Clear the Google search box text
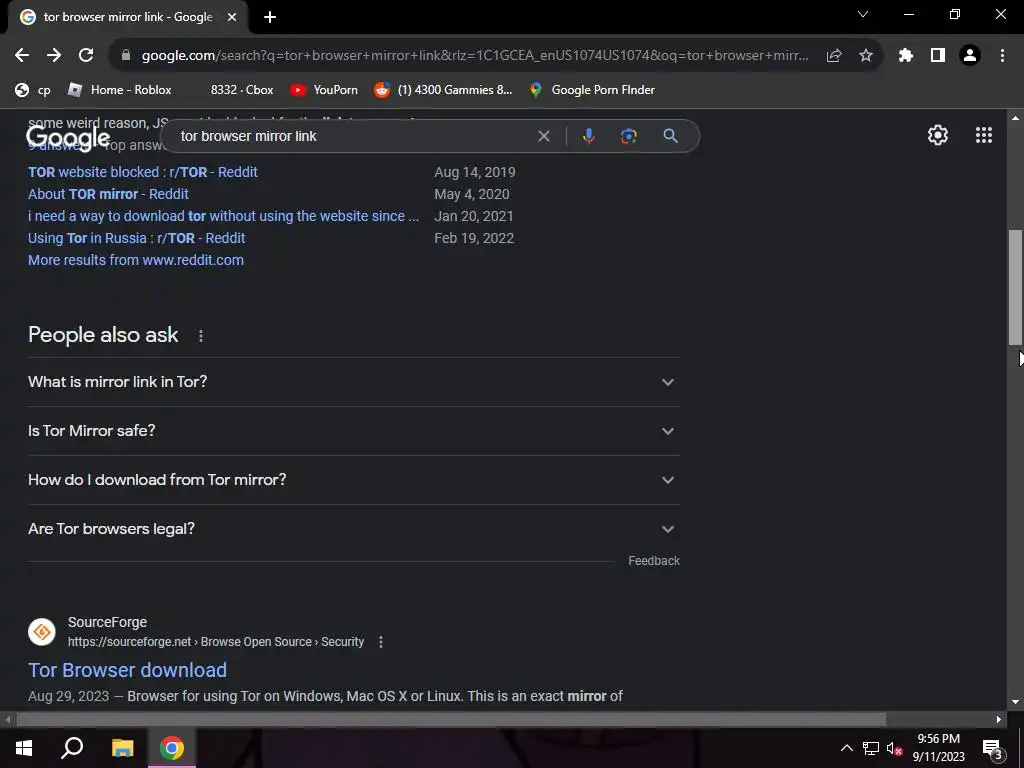This screenshot has width=1024, height=768. 543,136
